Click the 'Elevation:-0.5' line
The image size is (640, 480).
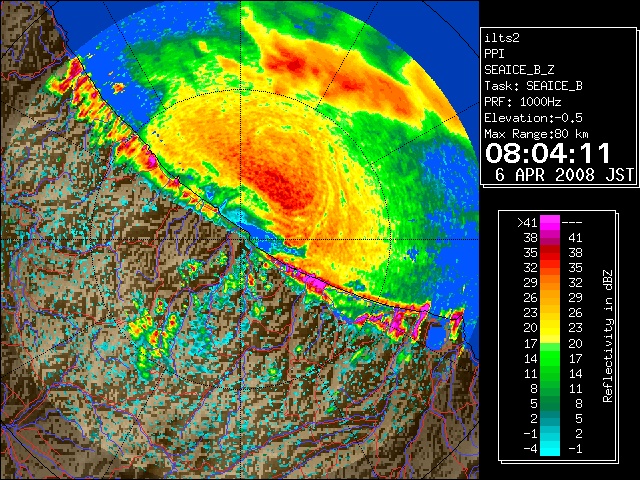[x=533, y=118]
